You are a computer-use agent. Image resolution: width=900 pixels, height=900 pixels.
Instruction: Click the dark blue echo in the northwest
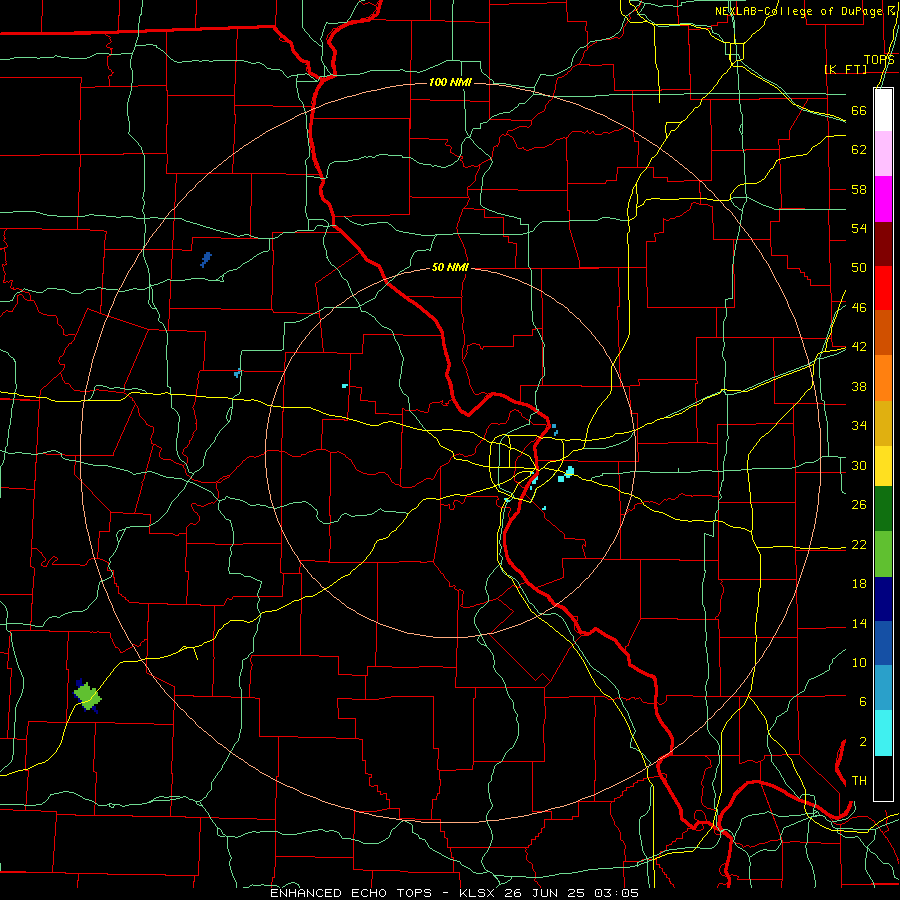(x=206, y=259)
